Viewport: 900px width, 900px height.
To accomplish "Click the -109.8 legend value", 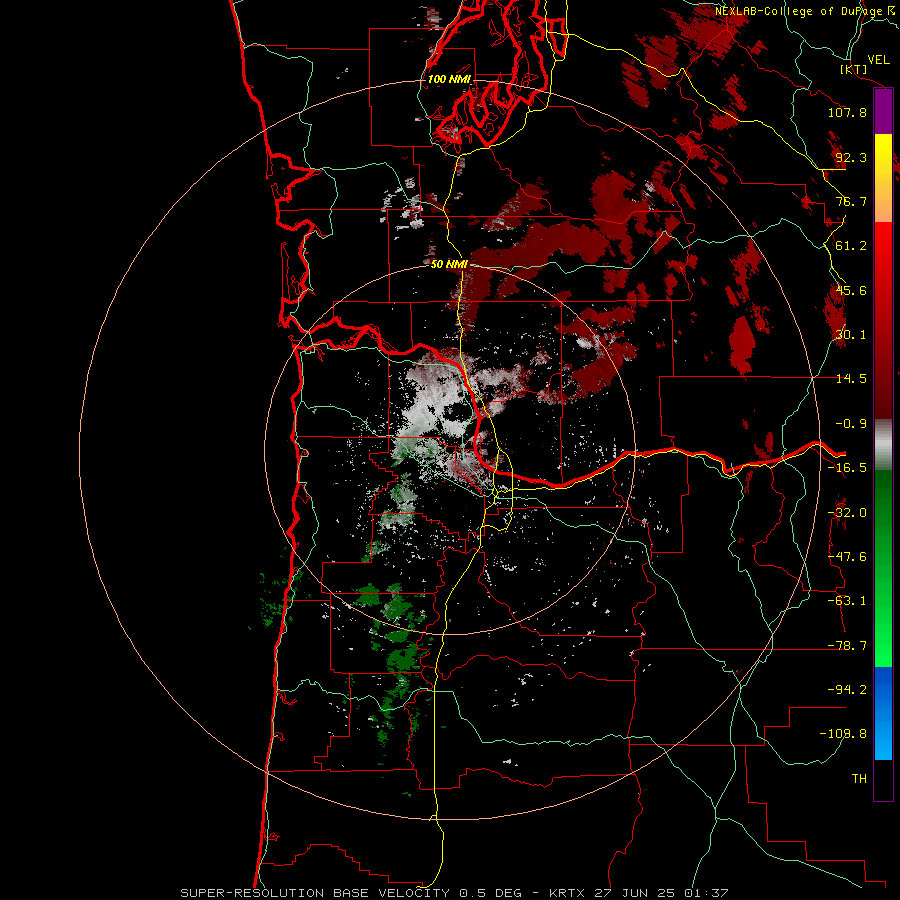I will [844, 734].
